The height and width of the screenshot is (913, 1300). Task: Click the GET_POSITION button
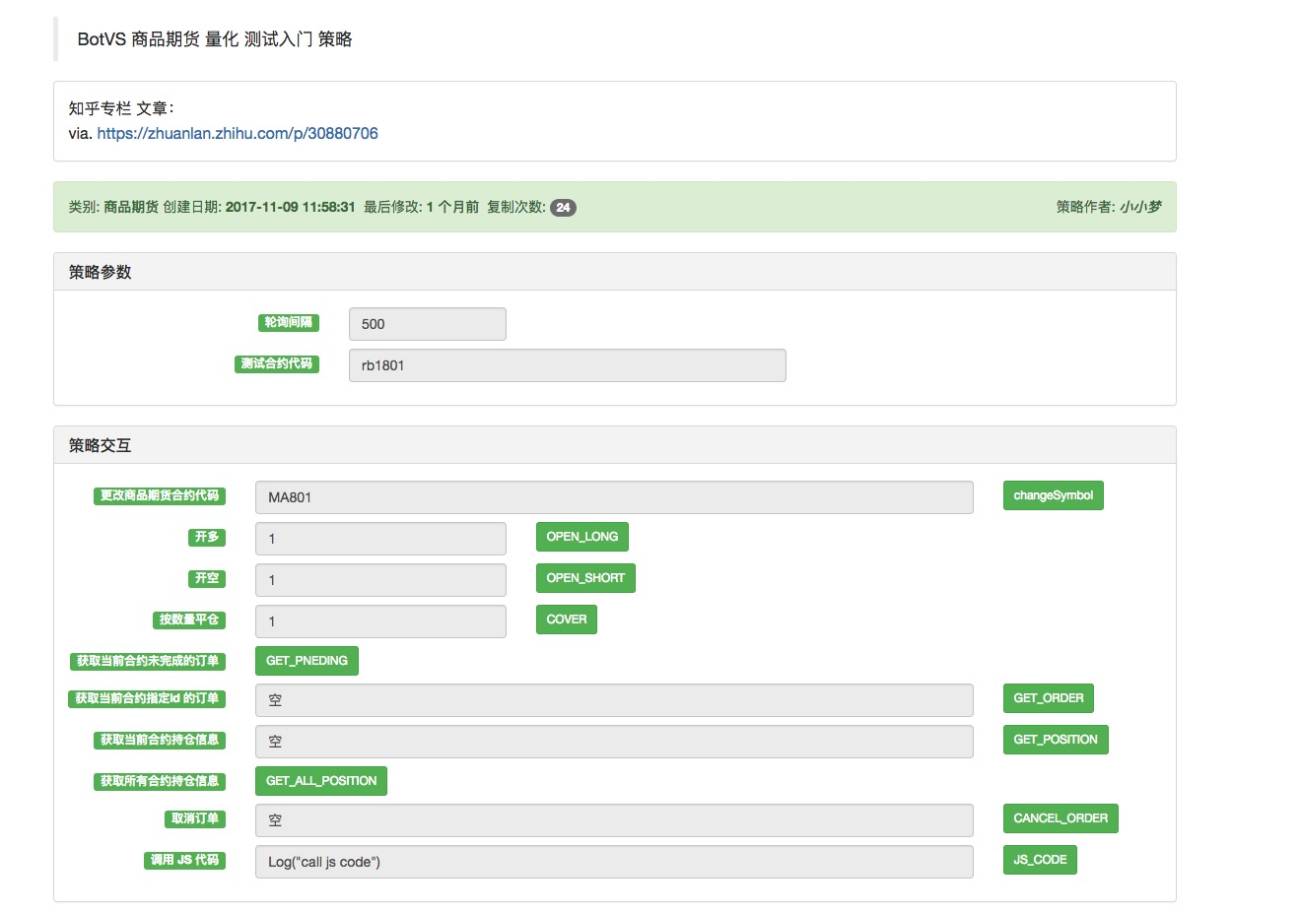(1055, 739)
